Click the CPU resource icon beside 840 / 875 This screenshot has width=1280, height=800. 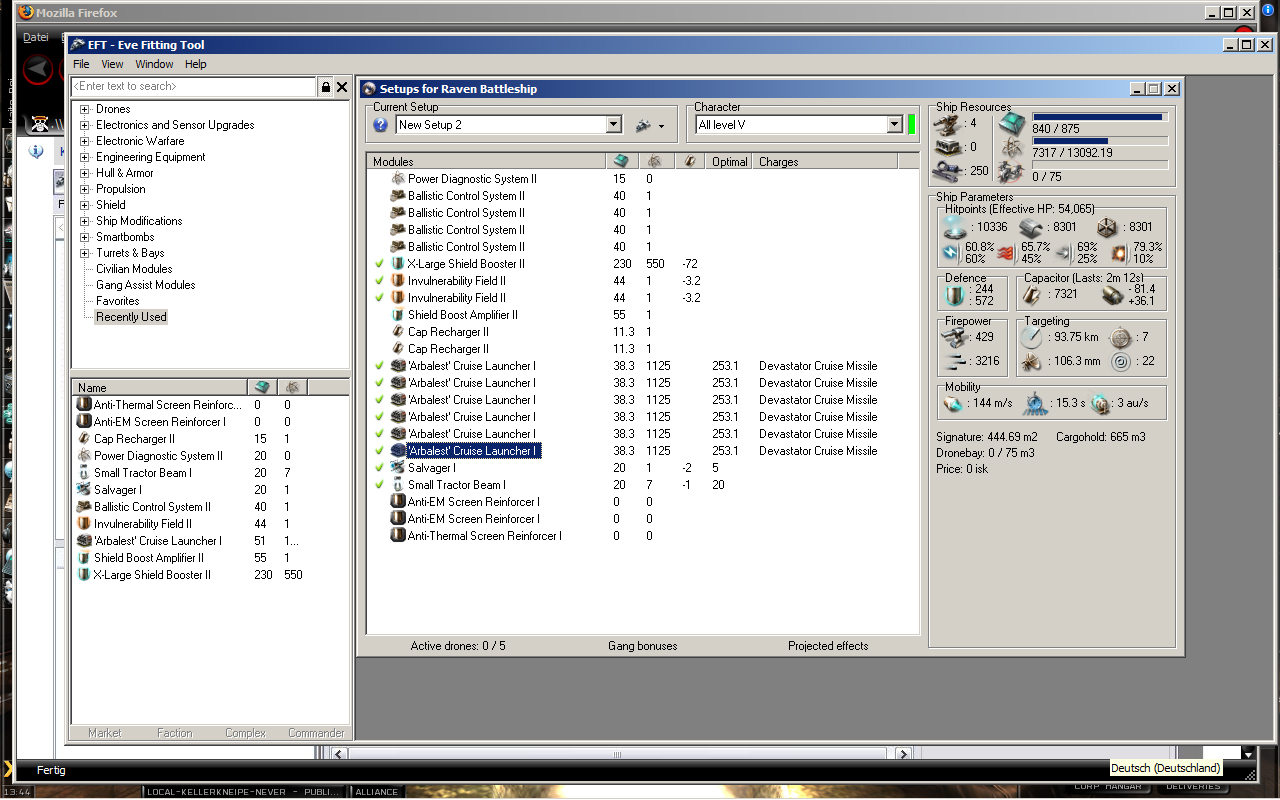point(1012,124)
